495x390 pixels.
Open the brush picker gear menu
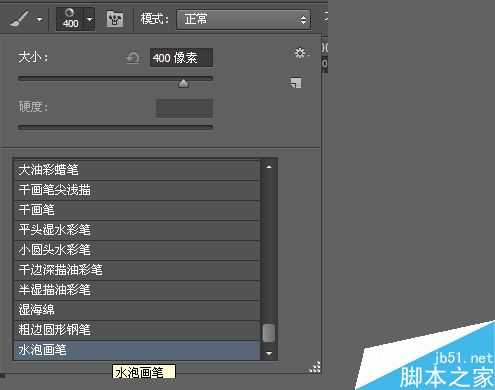[x=301, y=53]
